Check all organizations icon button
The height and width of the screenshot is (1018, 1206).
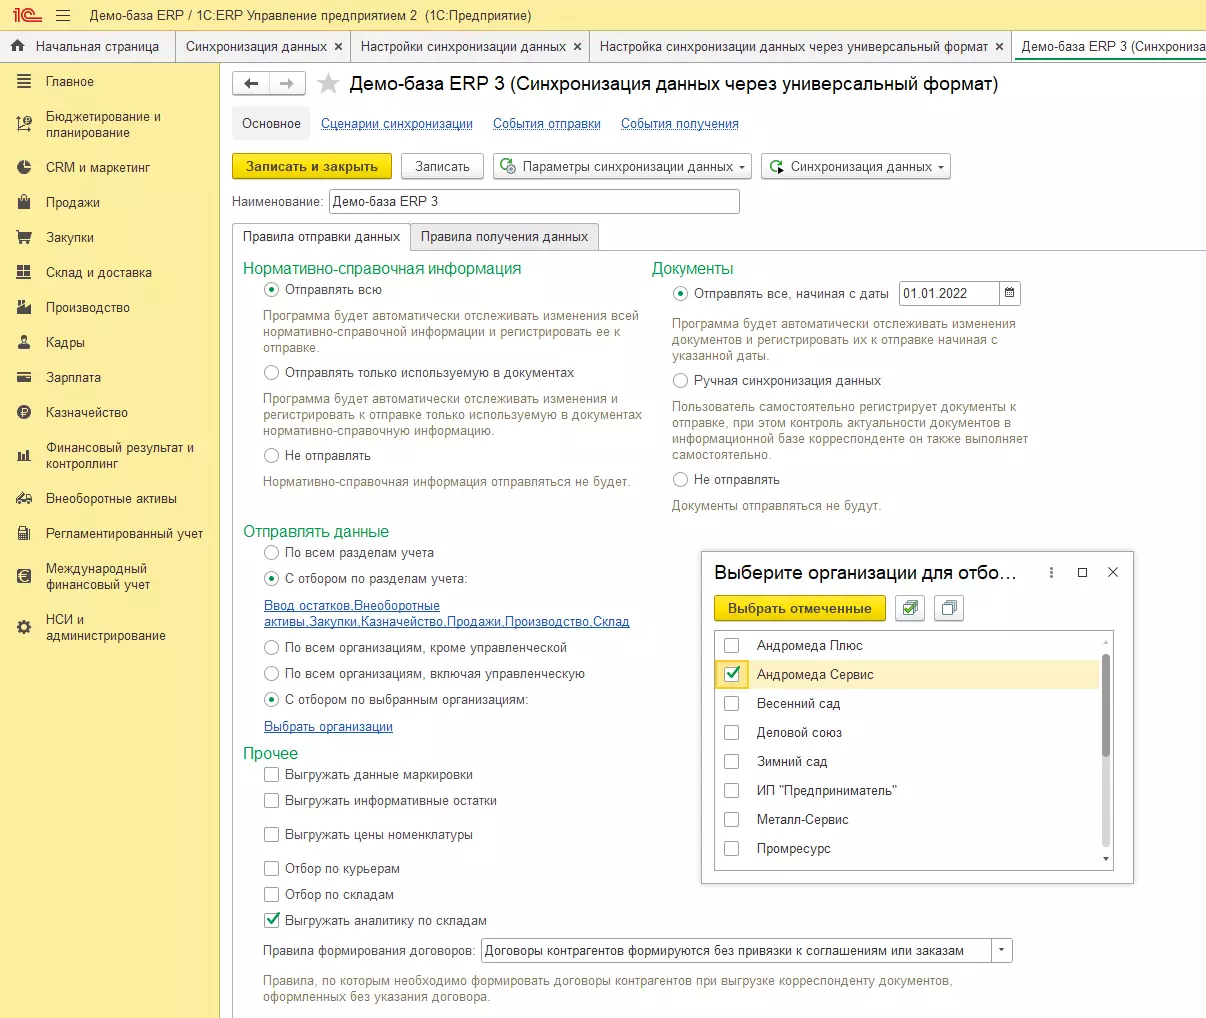(909, 608)
